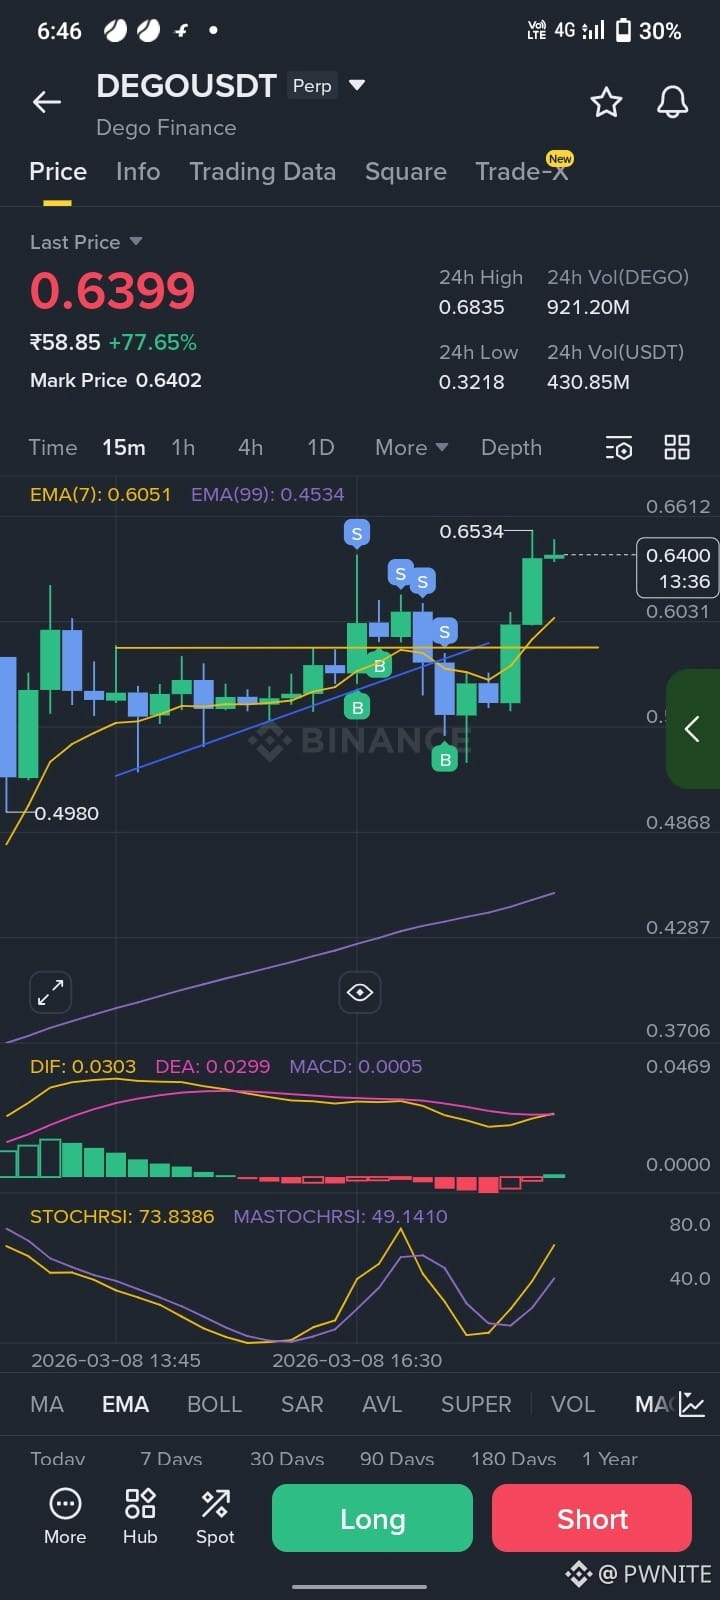Image resolution: width=720 pixels, height=1600 pixels.
Task: Tap the EMA(7) value label
Action: click(100, 494)
